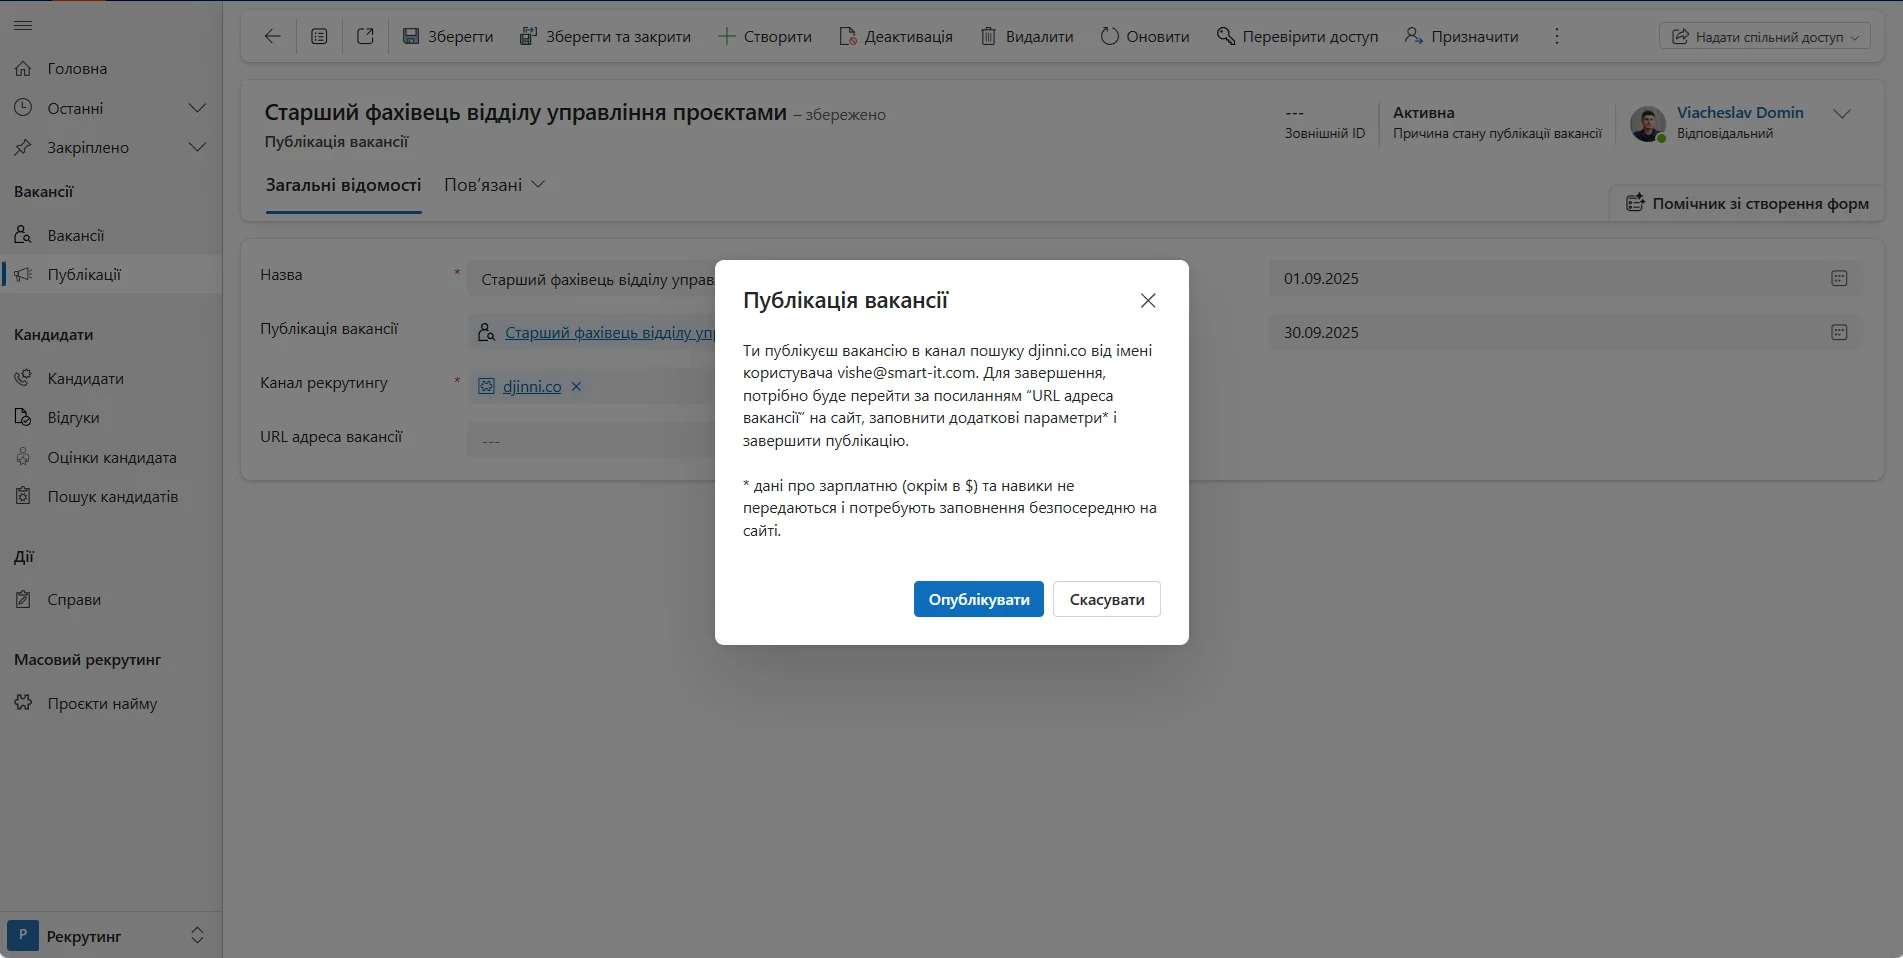This screenshot has height=958, width=1903.
Task: Click the Призначити toolbar icon
Action: (x=1413, y=36)
